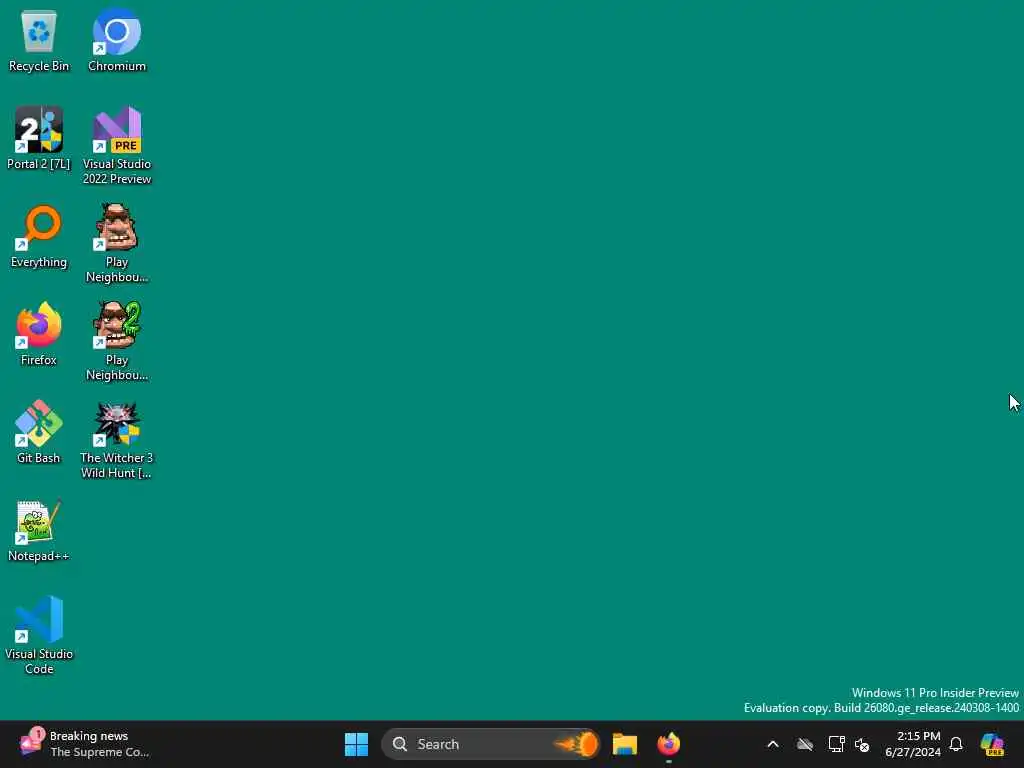Open the clock and date flyout
The image size is (1024, 768).
(x=913, y=744)
